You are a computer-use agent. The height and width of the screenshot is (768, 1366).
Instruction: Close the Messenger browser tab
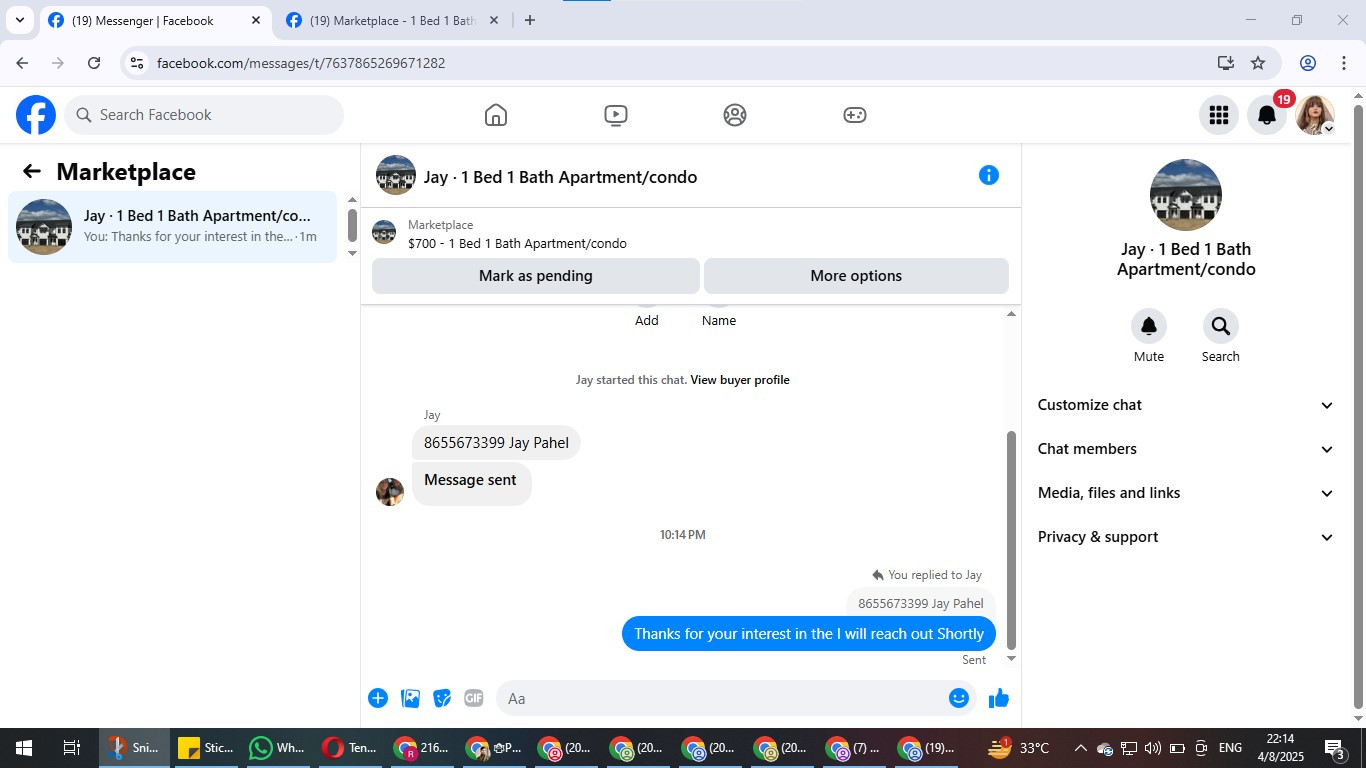[256, 20]
